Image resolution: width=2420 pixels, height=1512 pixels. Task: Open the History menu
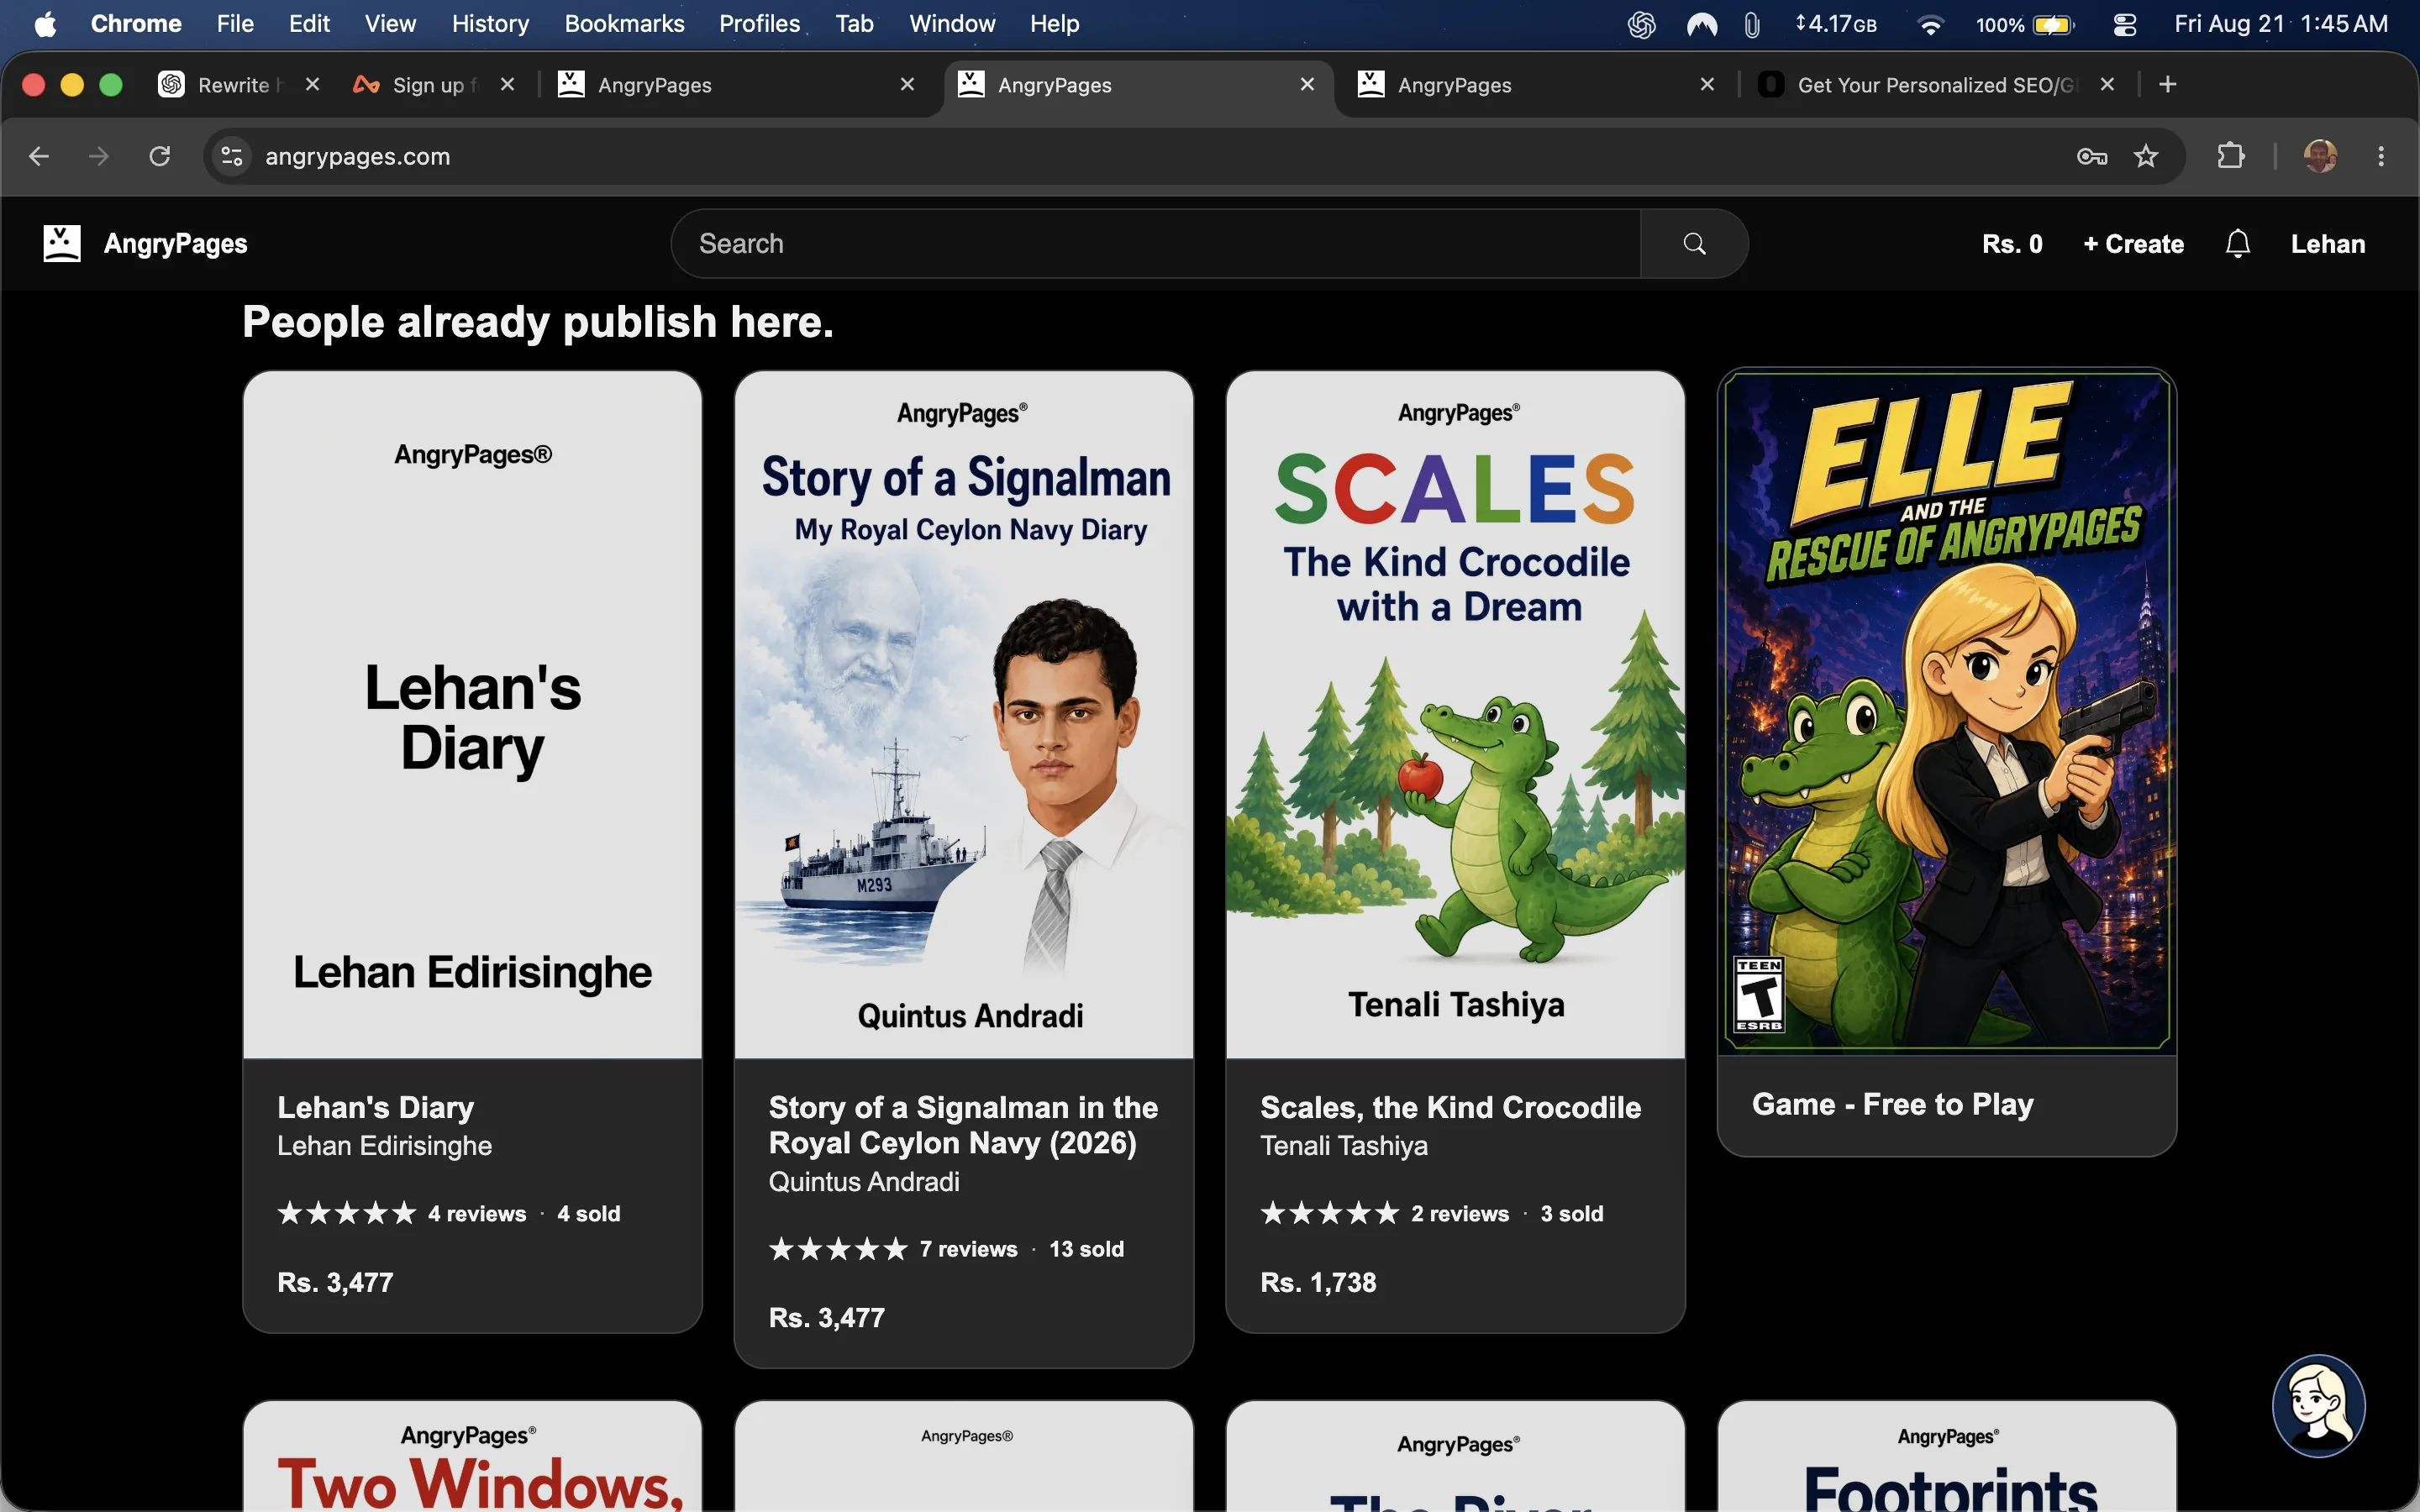tap(490, 24)
